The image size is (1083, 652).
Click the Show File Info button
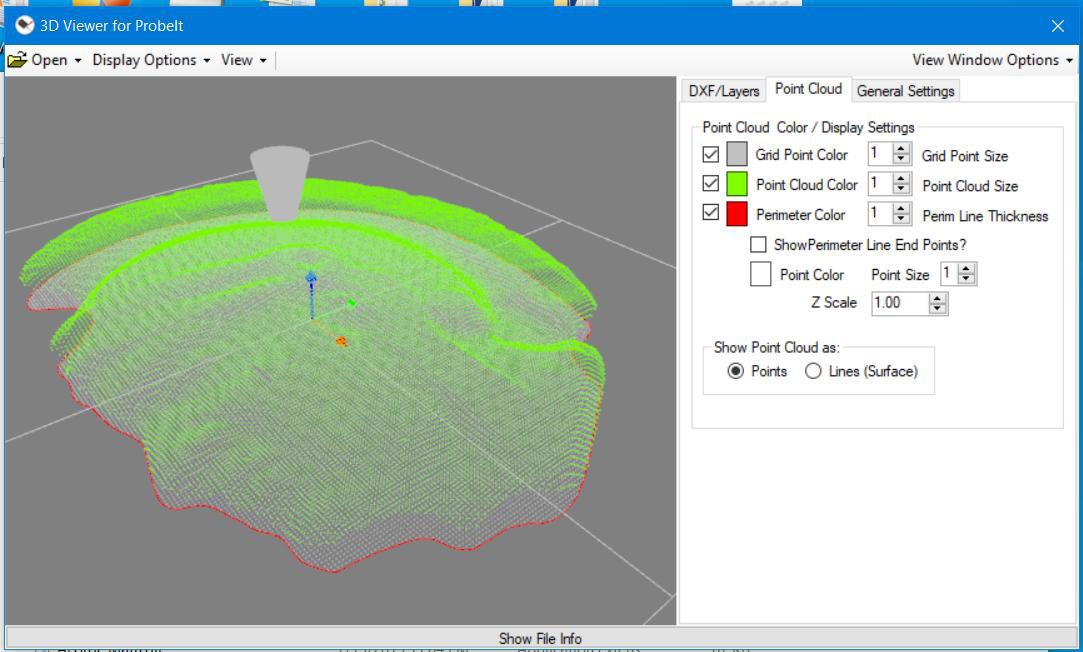[541, 638]
